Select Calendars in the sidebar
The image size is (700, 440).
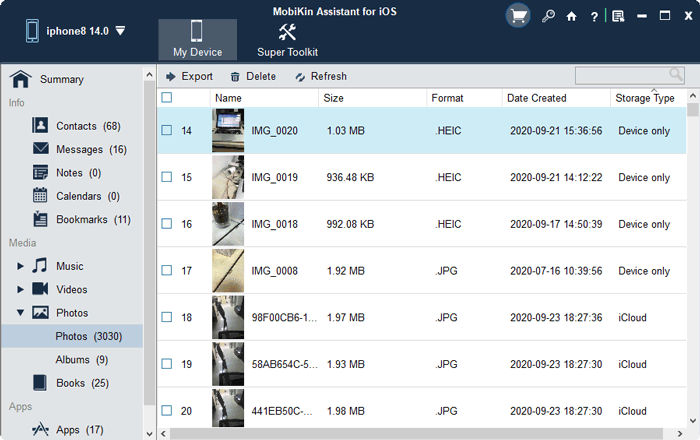coord(81,196)
